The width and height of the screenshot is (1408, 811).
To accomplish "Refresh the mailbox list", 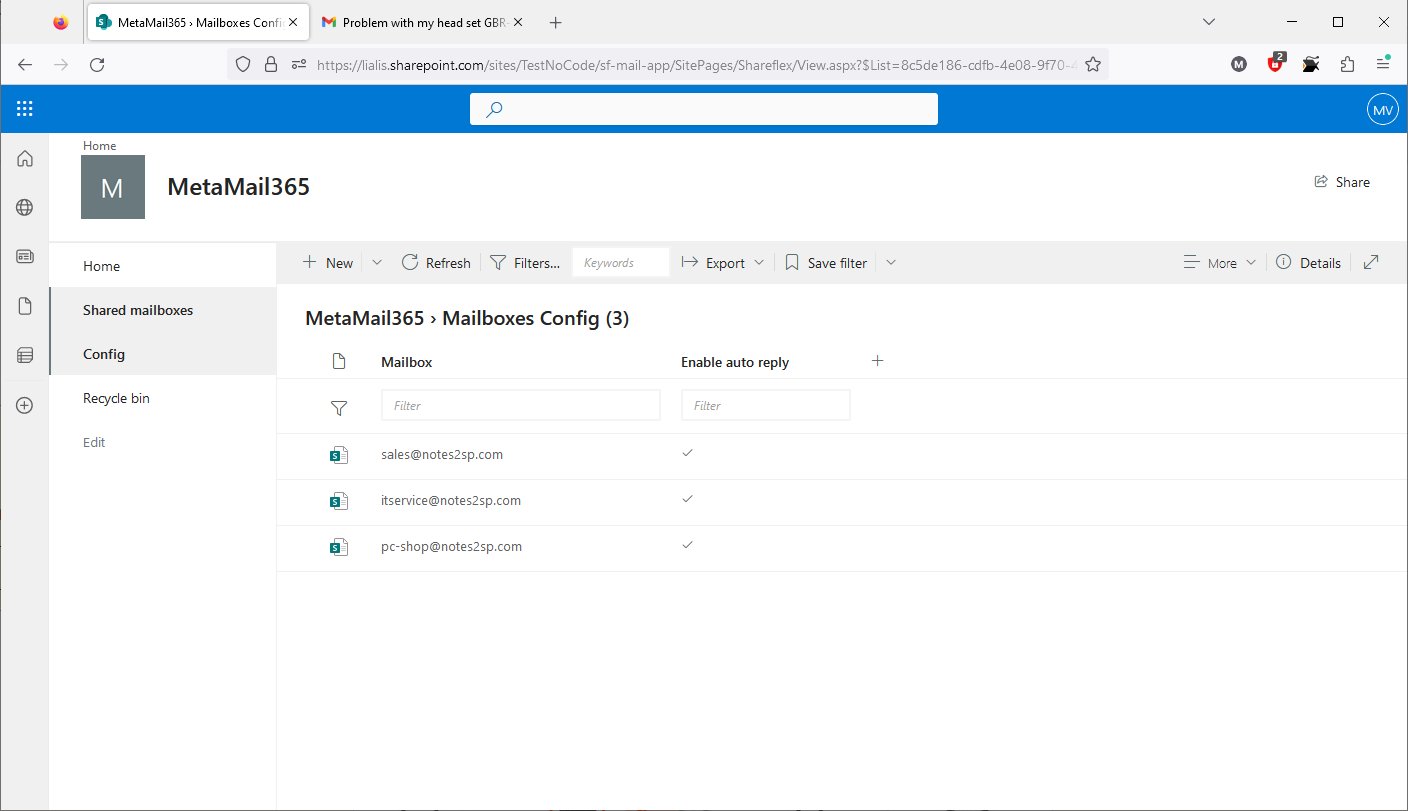I will point(436,263).
